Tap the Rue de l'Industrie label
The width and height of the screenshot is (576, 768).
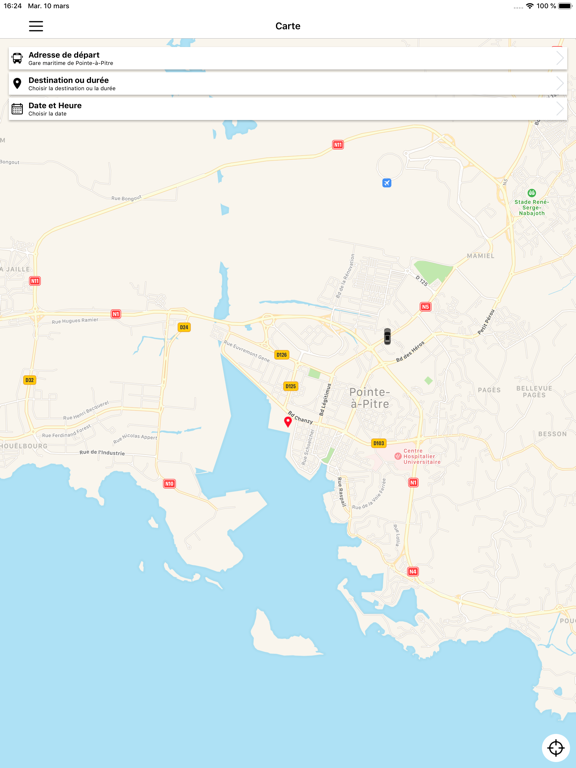tap(102, 453)
